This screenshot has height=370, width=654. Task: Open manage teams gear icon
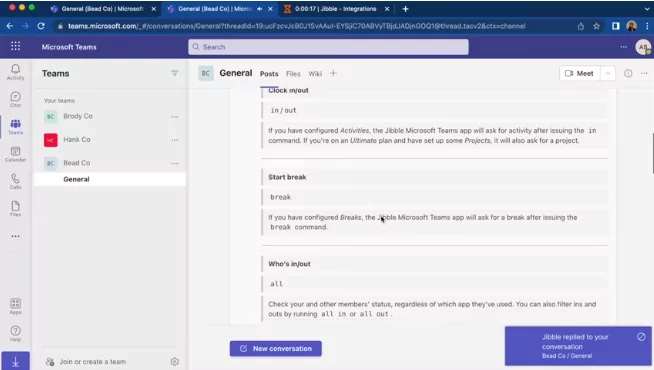tap(175, 362)
